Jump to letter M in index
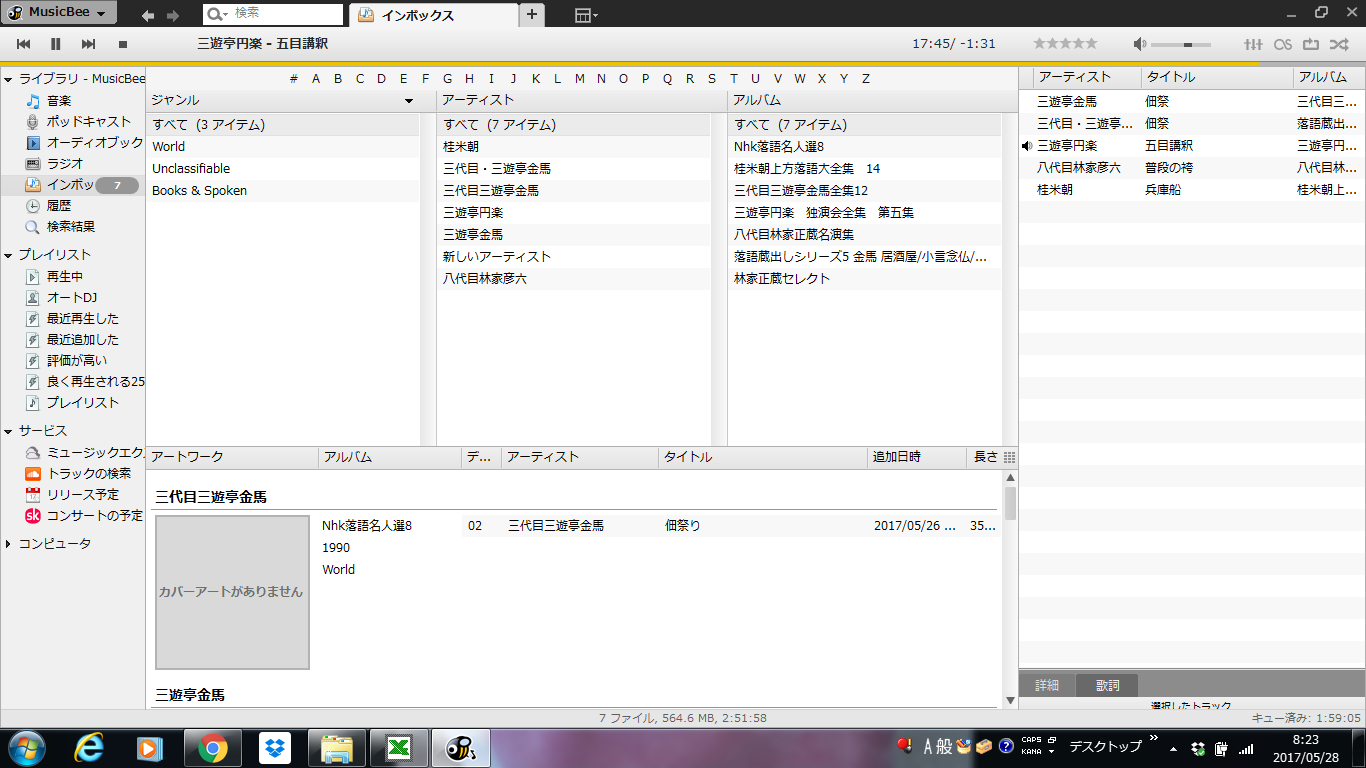1366x768 pixels. [579, 79]
